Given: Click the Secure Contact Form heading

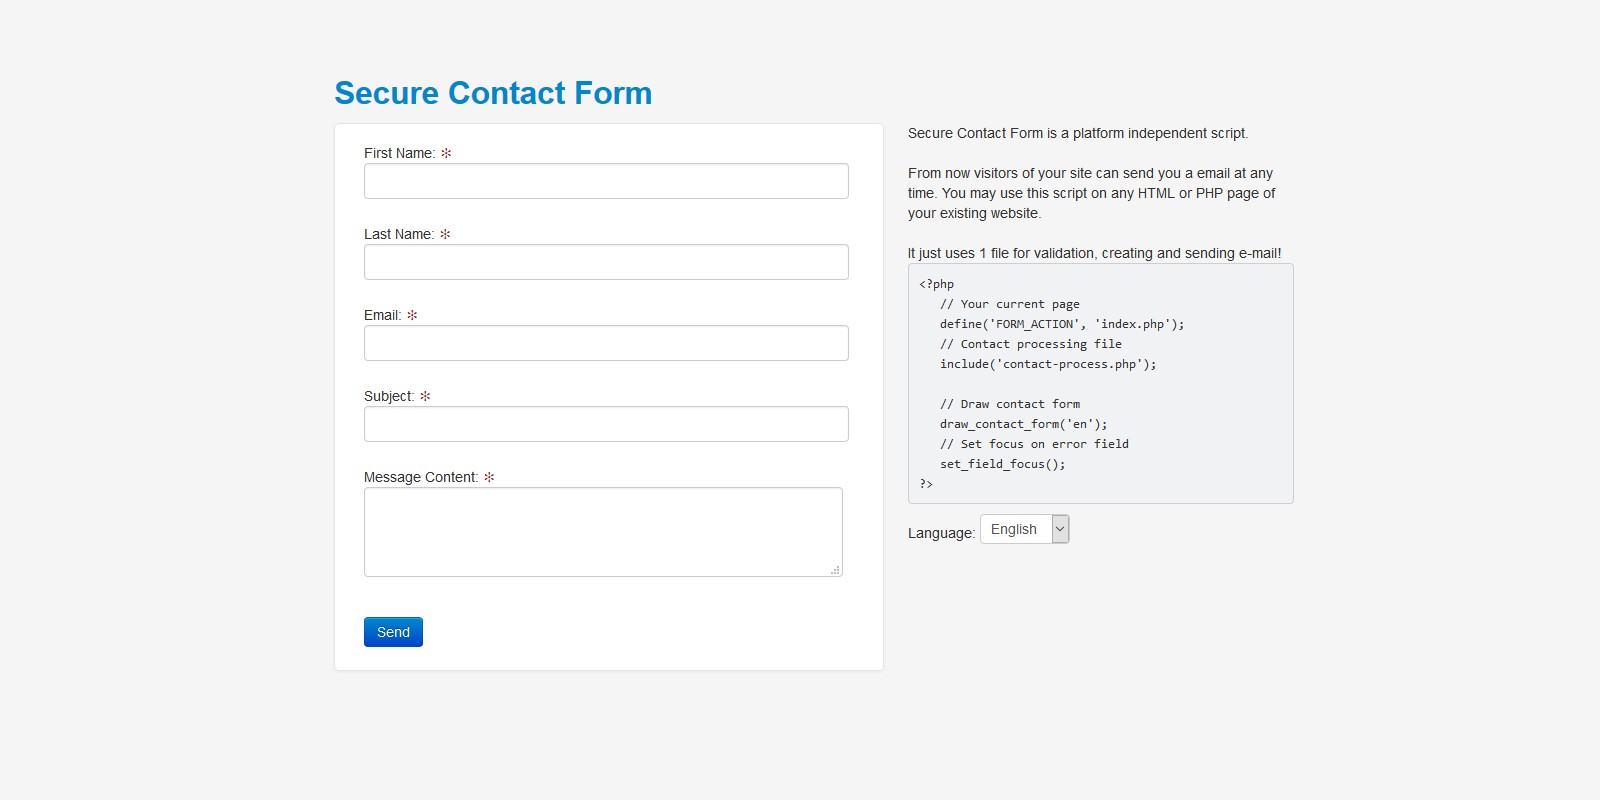Looking at the screenshot, I should pyautogui.click(x=493, y=93).
